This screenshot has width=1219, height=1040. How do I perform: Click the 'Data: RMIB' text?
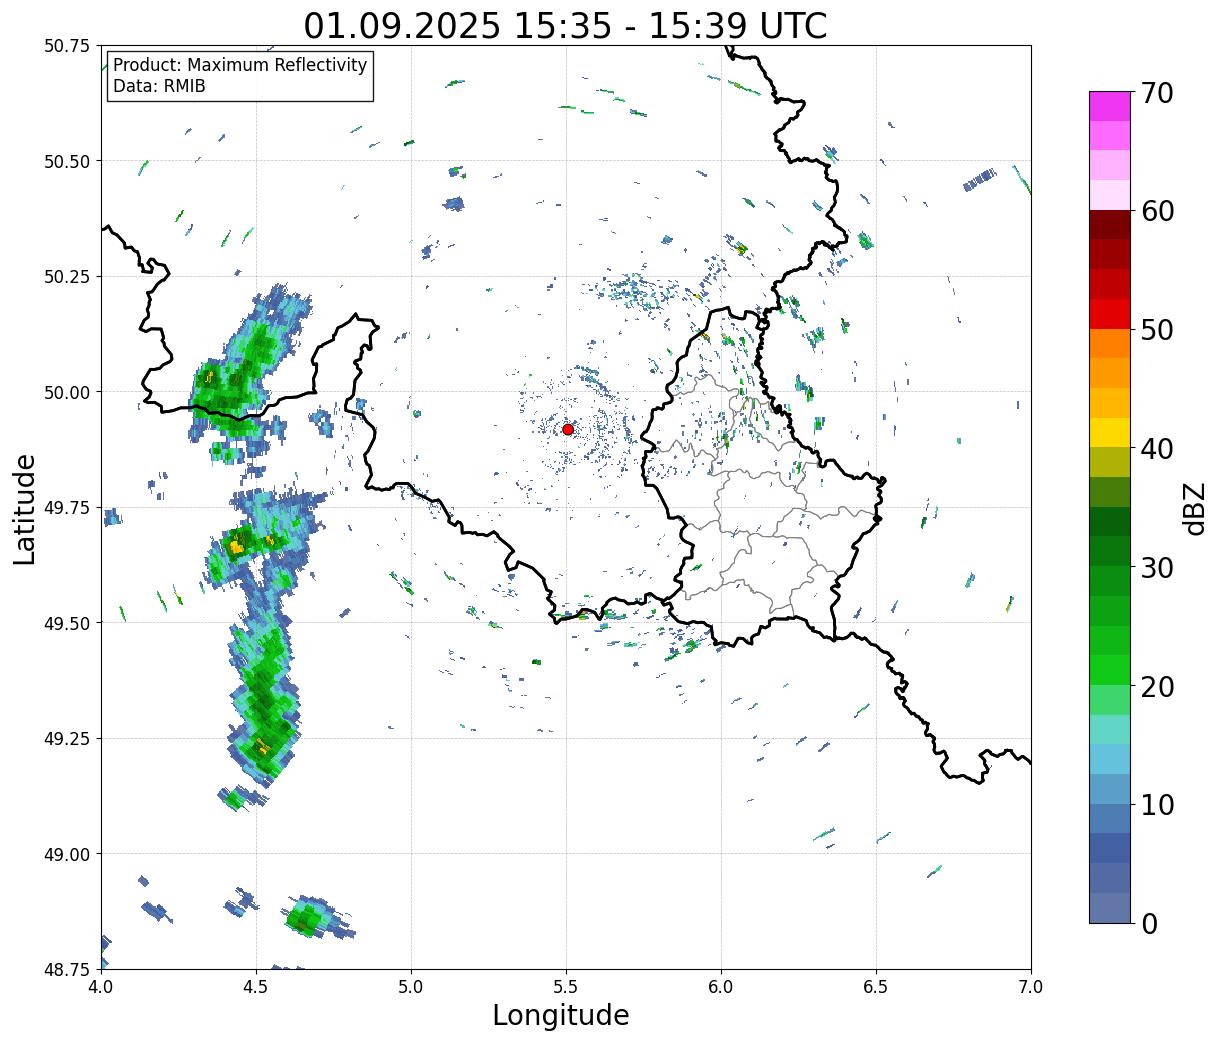click(x=159, y=86)
